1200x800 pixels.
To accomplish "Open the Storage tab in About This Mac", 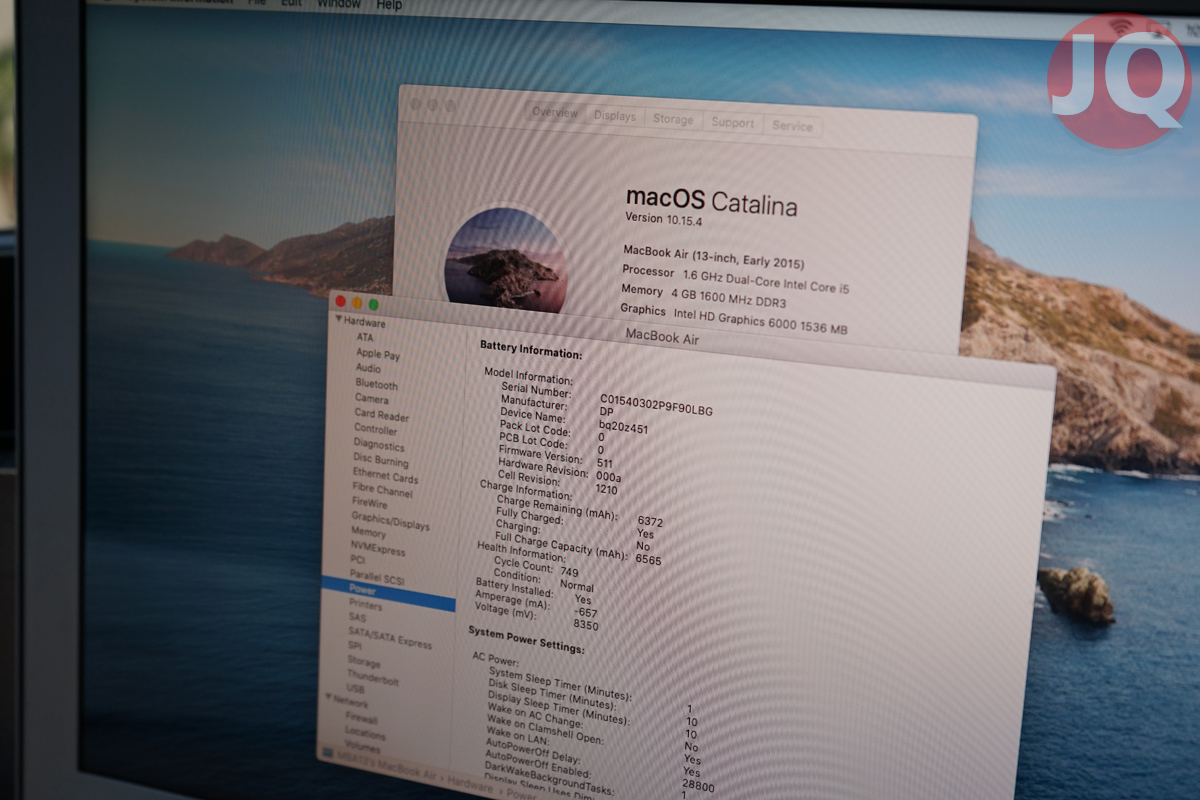I will (x=673, y=119).
